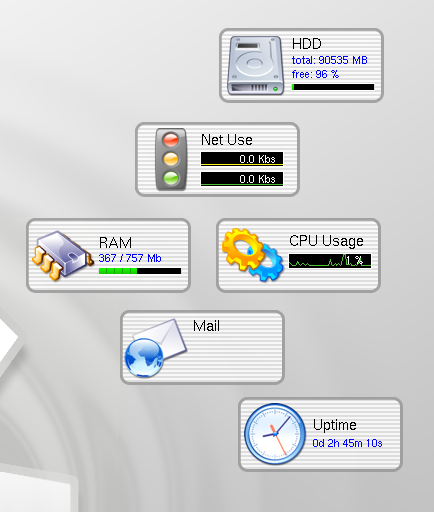The width and height of the screenshot is (434, 512).
Task: Click the "free: 96 %" text
Action: (x=315, y=74)
